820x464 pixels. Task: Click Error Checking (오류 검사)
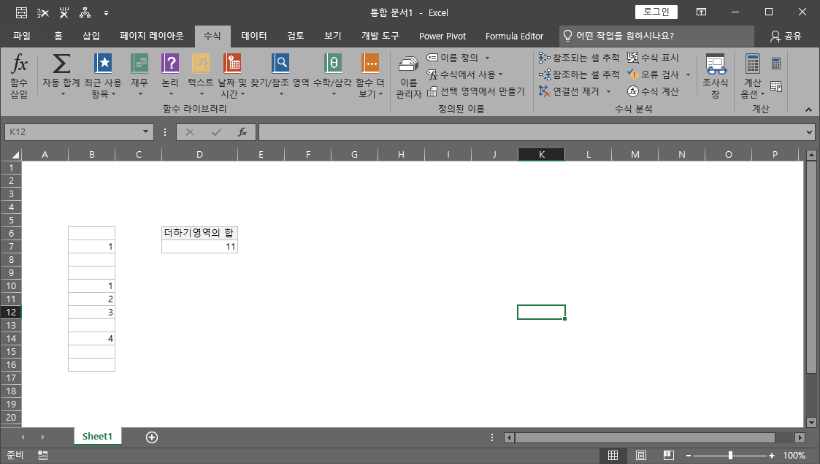click(653, 74)
